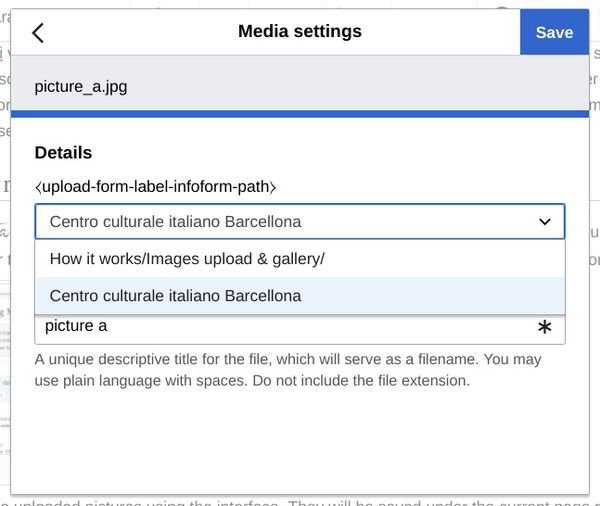This screenshot has width=600, height=506.
Task: Click the "Details" section heading
Action: click(63, 153)
